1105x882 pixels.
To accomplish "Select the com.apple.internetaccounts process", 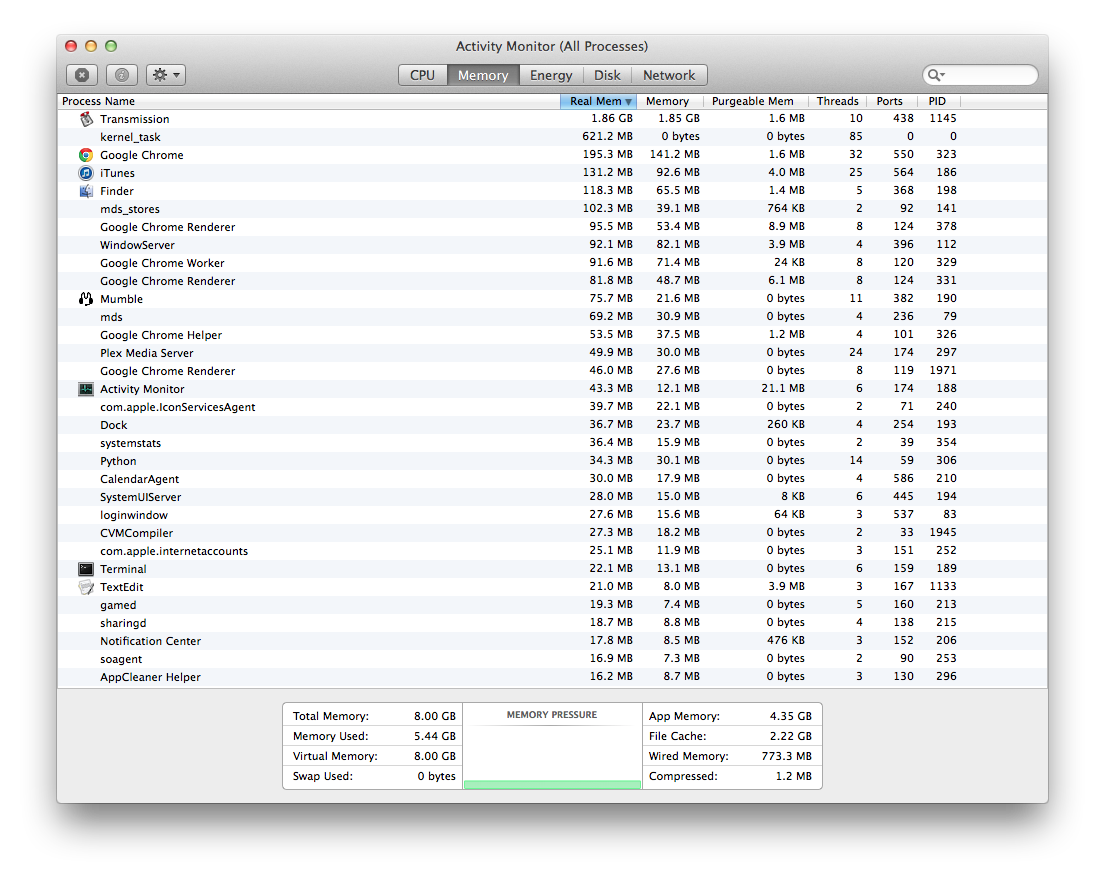I will point(552,551).
